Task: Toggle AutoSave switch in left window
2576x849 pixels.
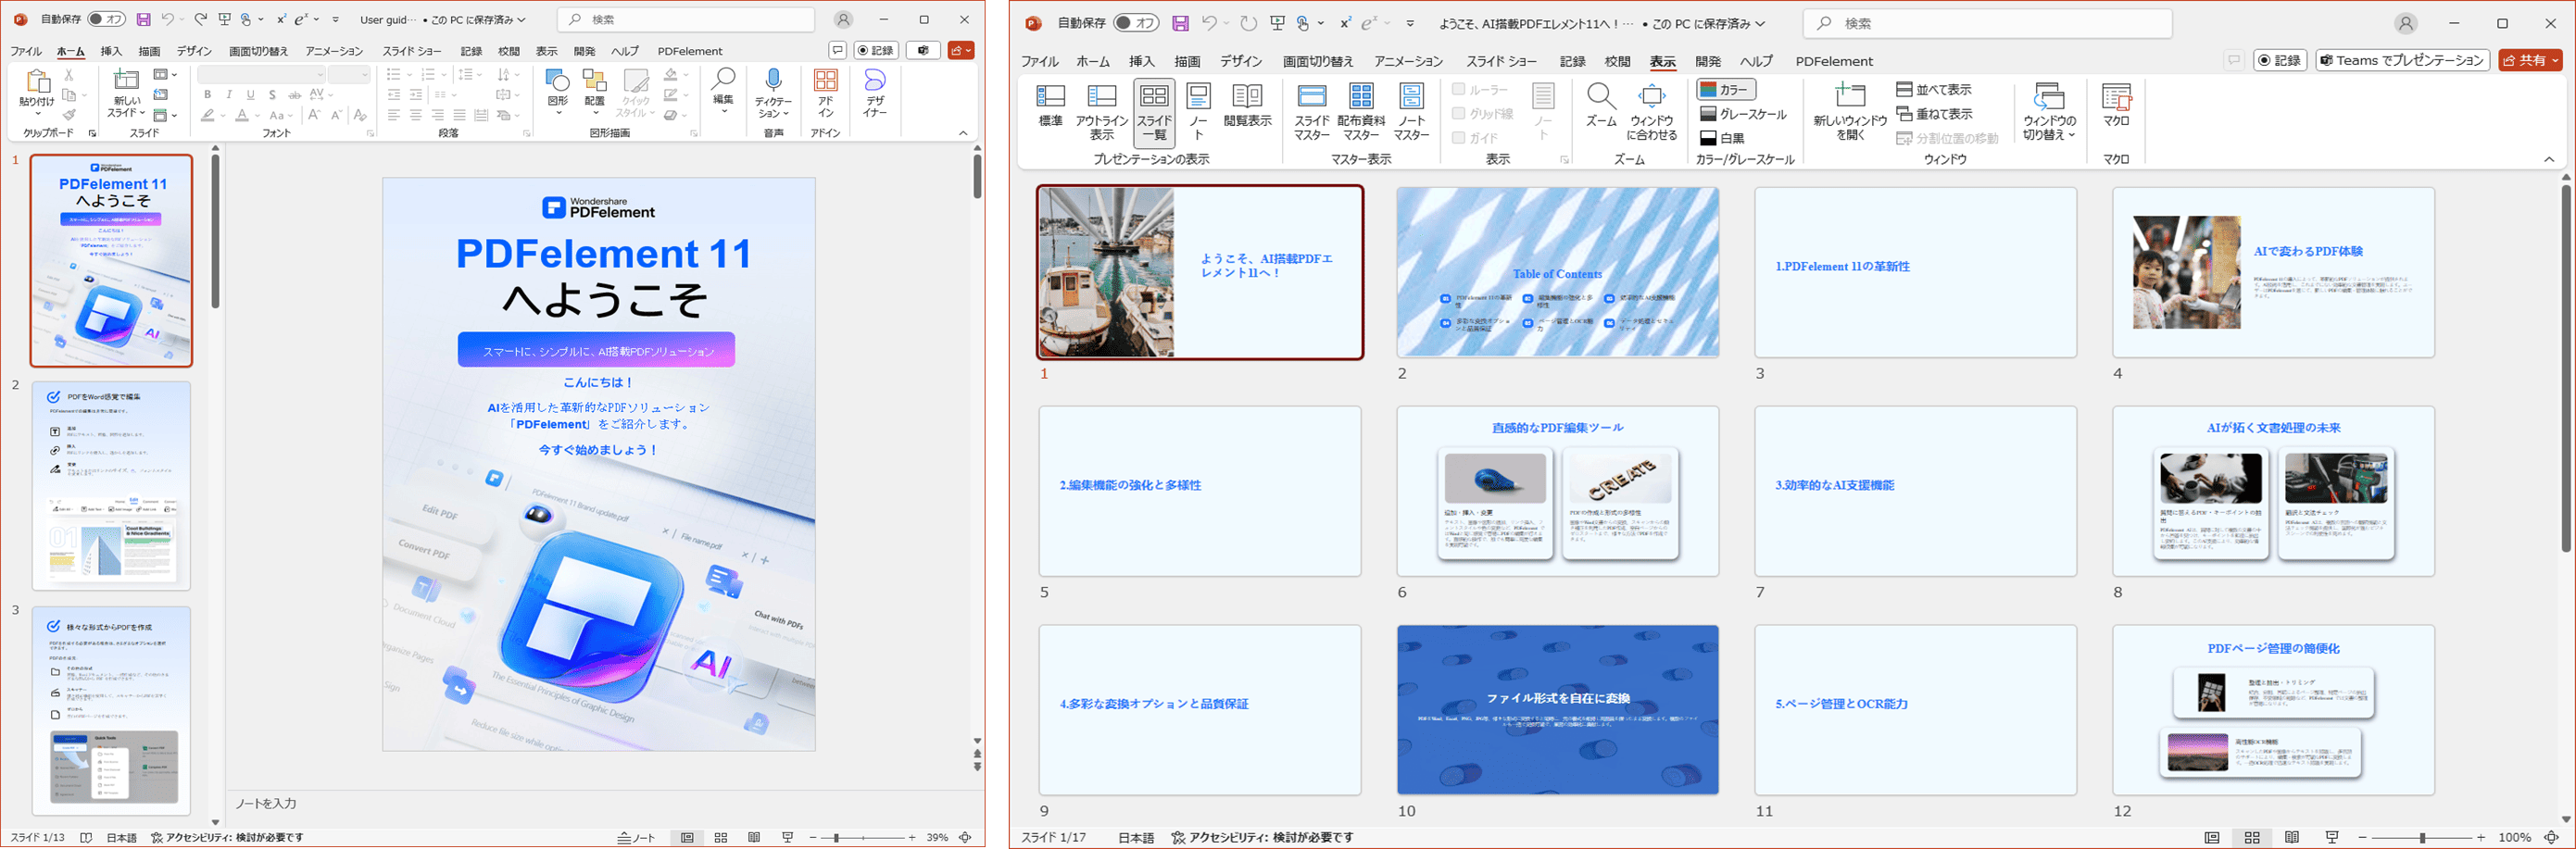Action: pyautogui.click(x=107, y=19)
